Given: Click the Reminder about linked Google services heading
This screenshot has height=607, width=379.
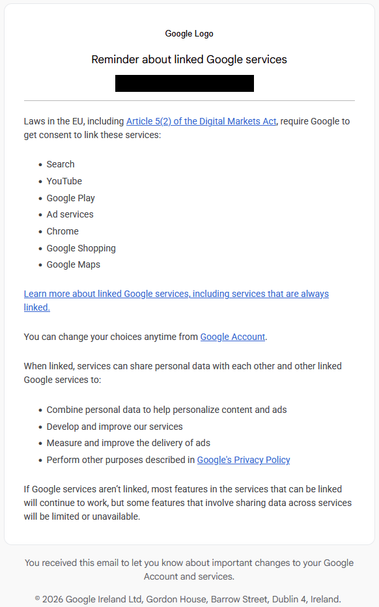Looking at the screenshot, I should pos(189,59).
